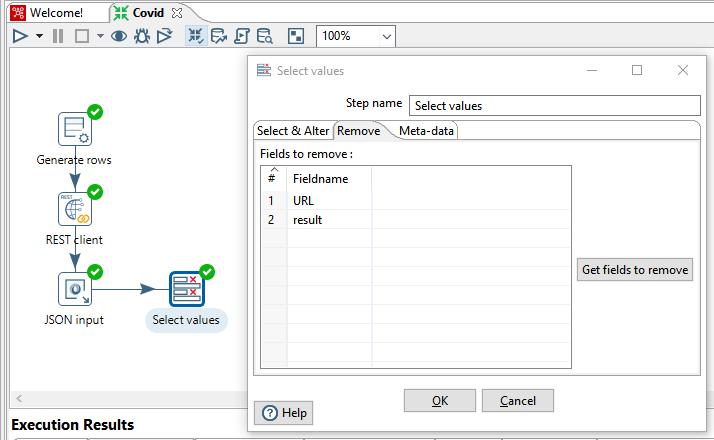Open the 100% zoom level dropdown
Viewport: 714px width, 440px height.
tap(356, 36)
